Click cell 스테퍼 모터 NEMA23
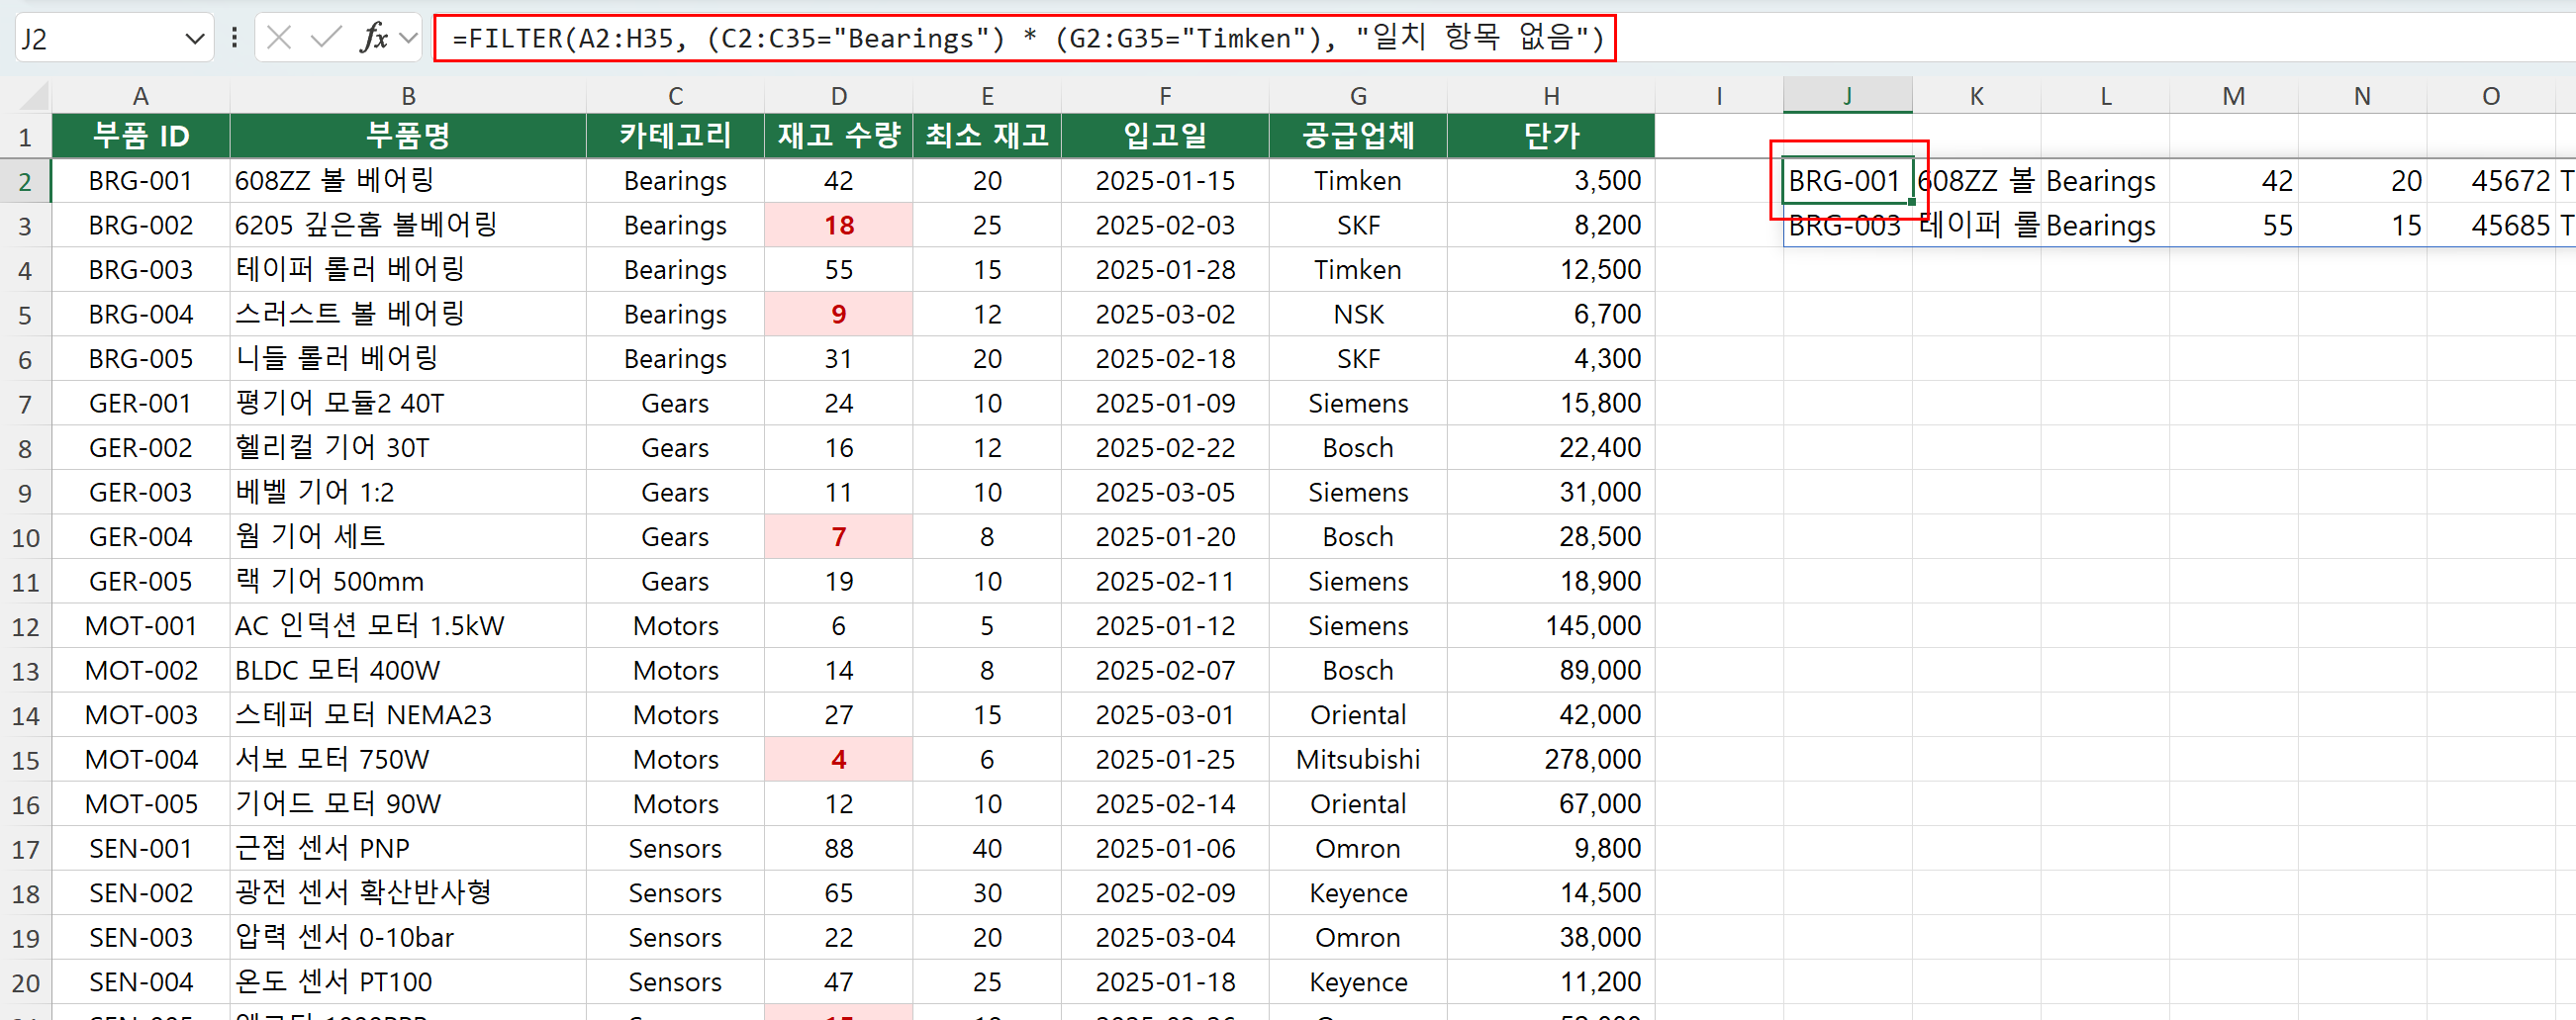Image resolution: width=2576 pixels, height=1020 pixels. point(408,715)
